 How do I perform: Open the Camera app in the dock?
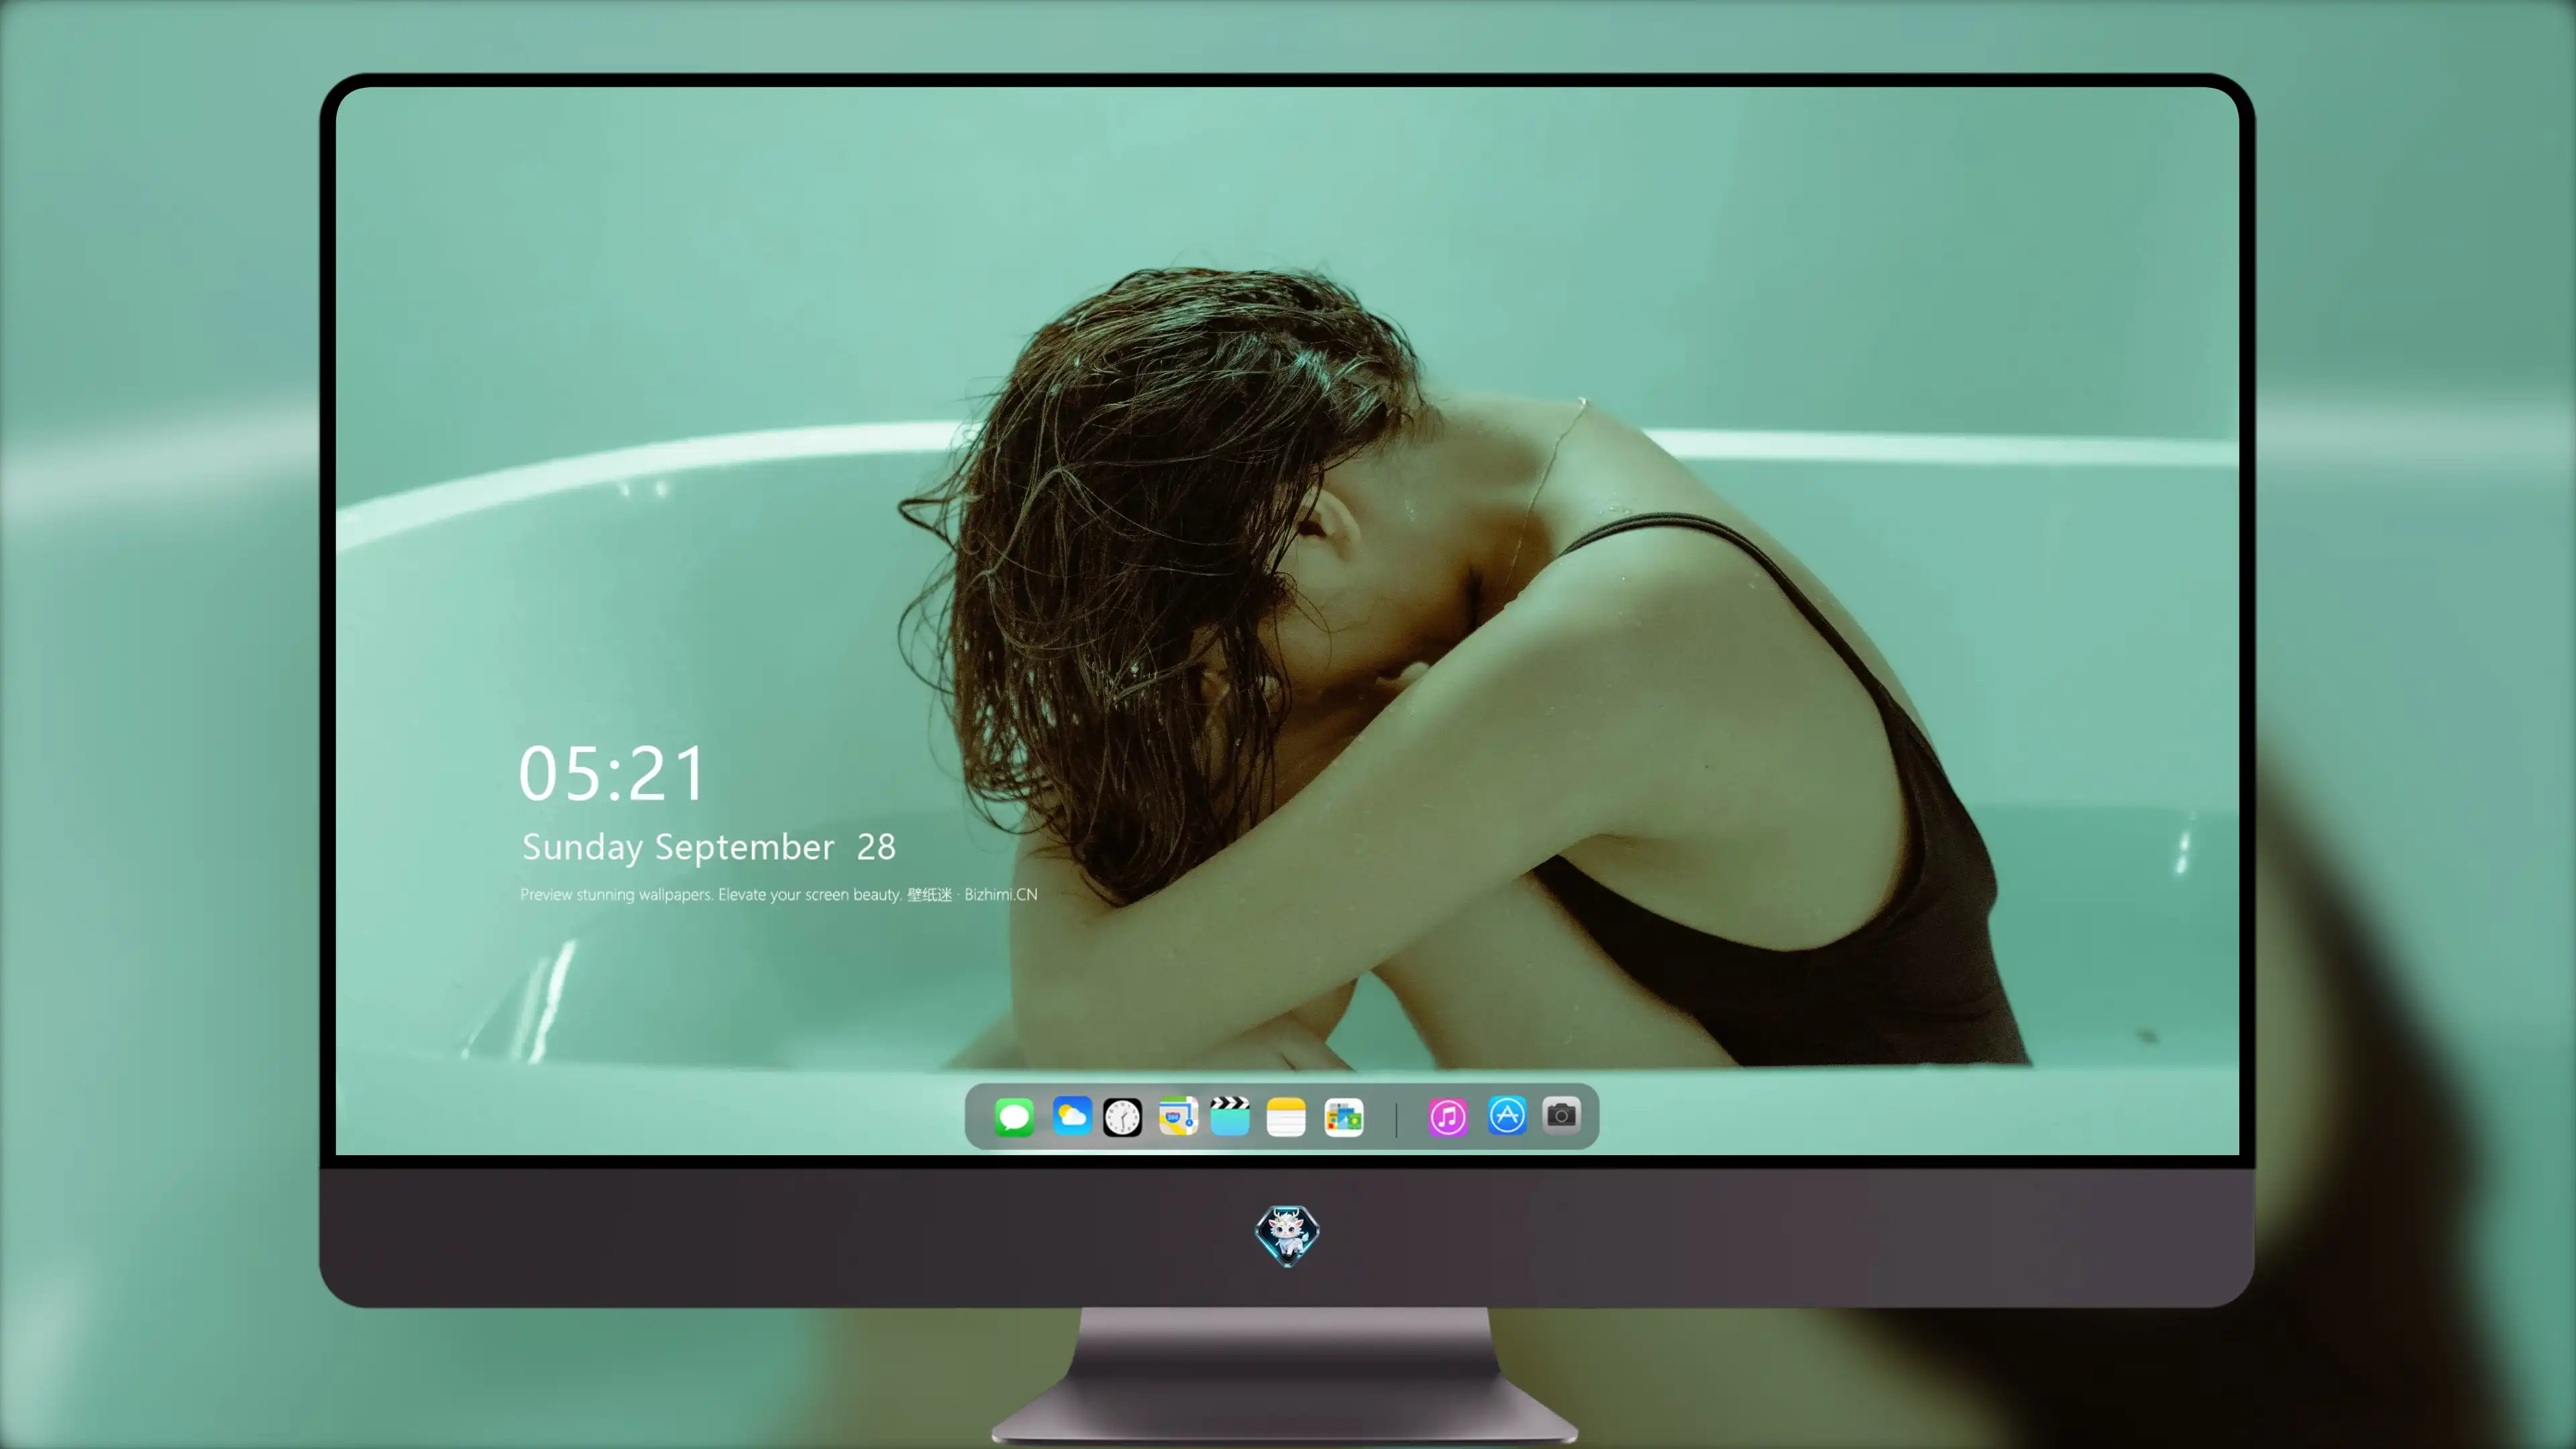pos(1561,1115)
